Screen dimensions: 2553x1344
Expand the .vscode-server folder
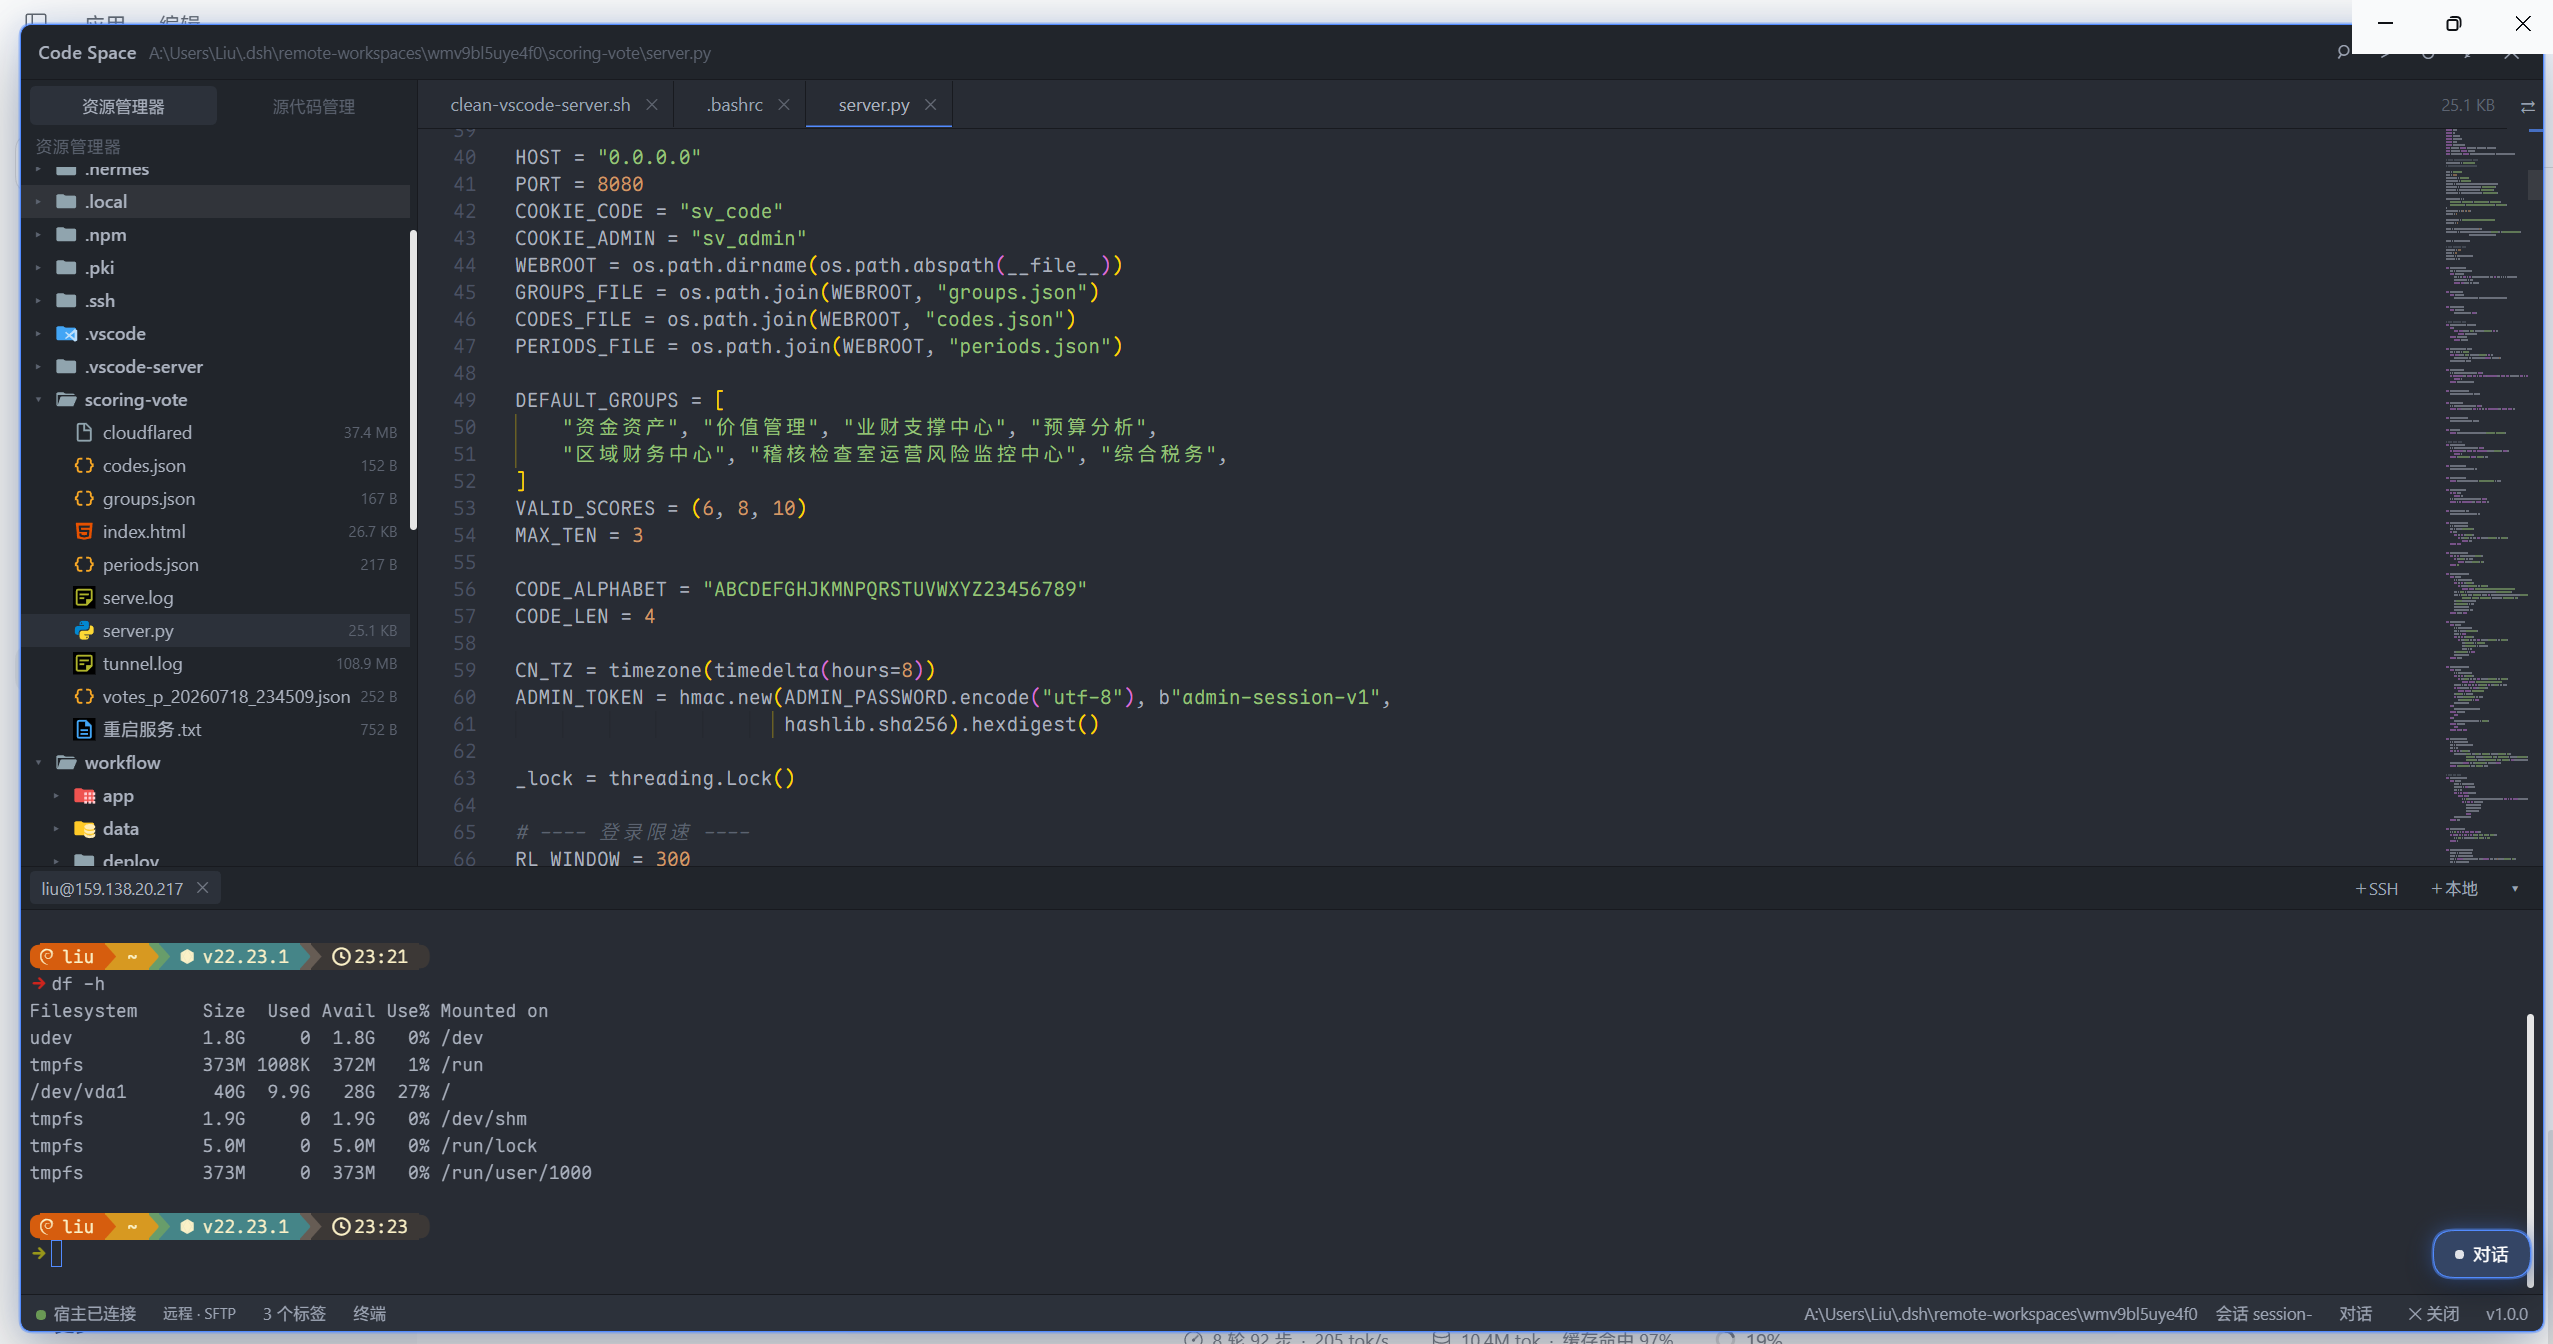pyautogui.click(x=39, y=367)
